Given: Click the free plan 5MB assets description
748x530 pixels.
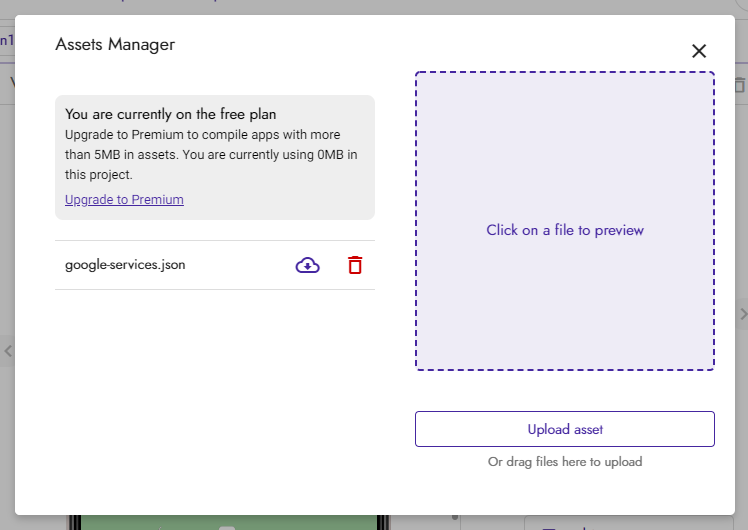Looking at the screenshot, I should tap(211, 154).
